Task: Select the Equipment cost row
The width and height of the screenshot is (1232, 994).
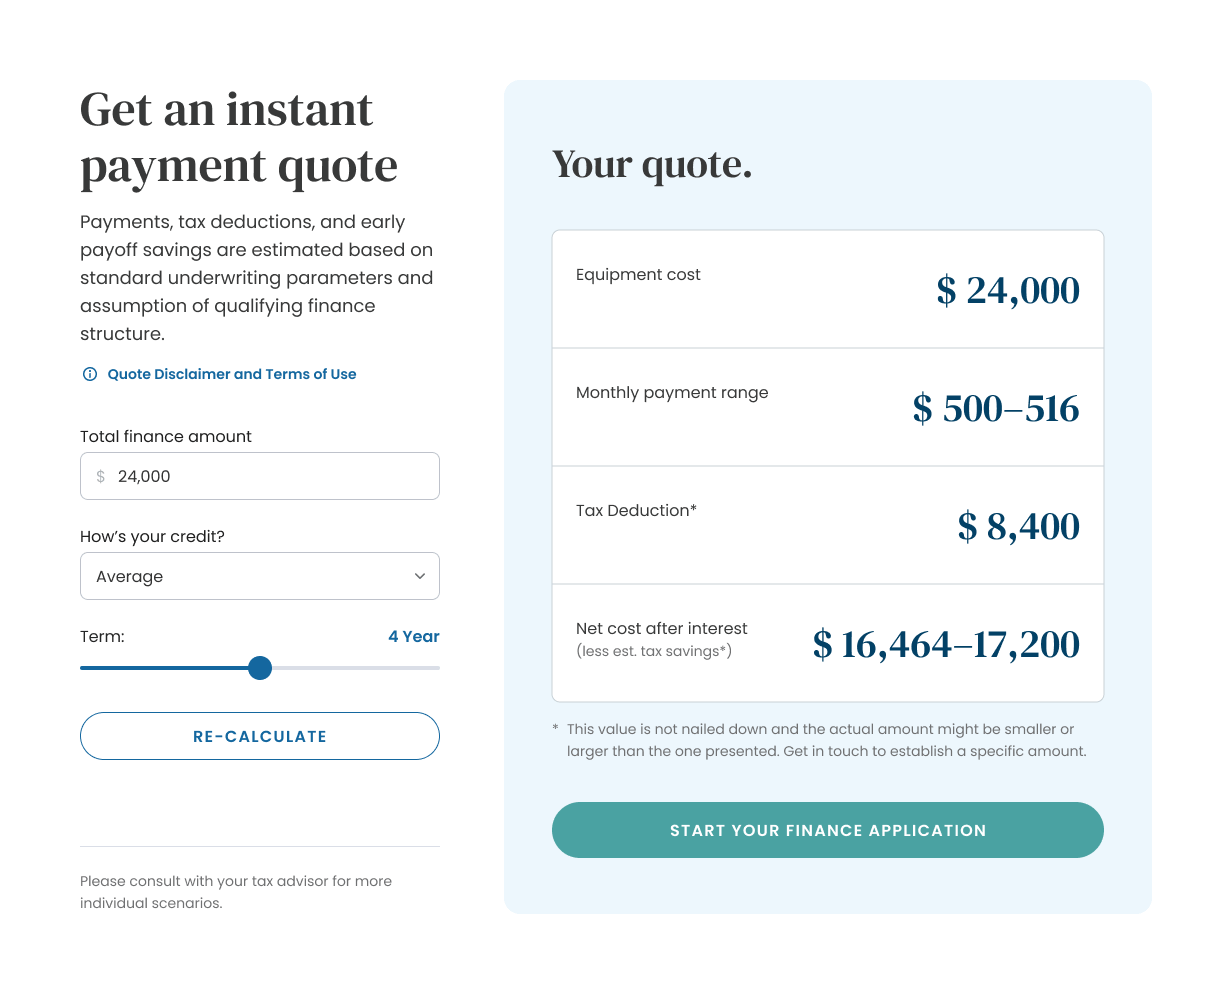Action: point(828,290)
